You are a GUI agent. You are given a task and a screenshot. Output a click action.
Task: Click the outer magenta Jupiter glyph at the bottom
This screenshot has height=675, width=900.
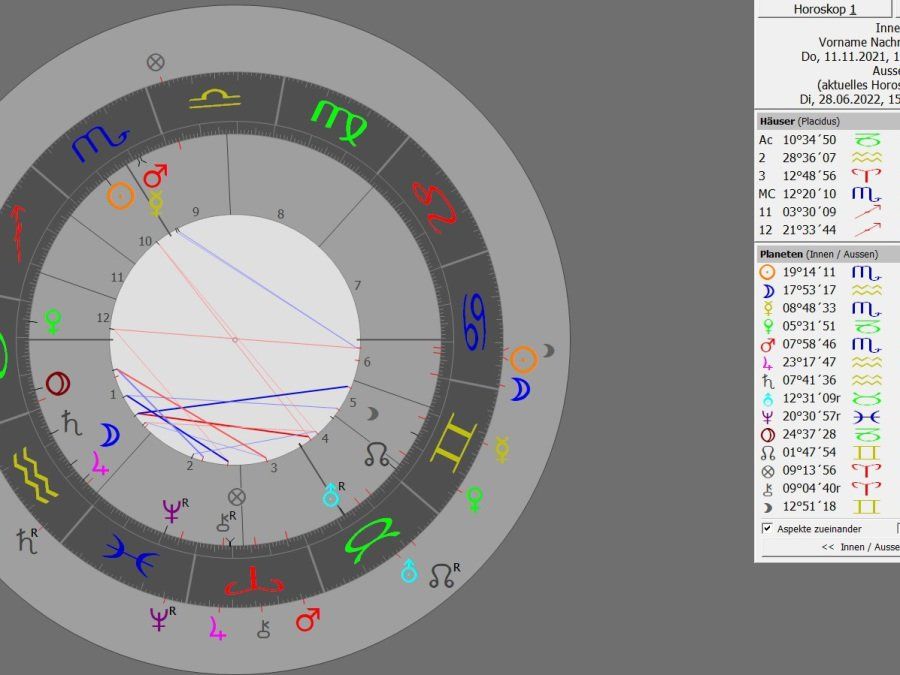[218, 627]
